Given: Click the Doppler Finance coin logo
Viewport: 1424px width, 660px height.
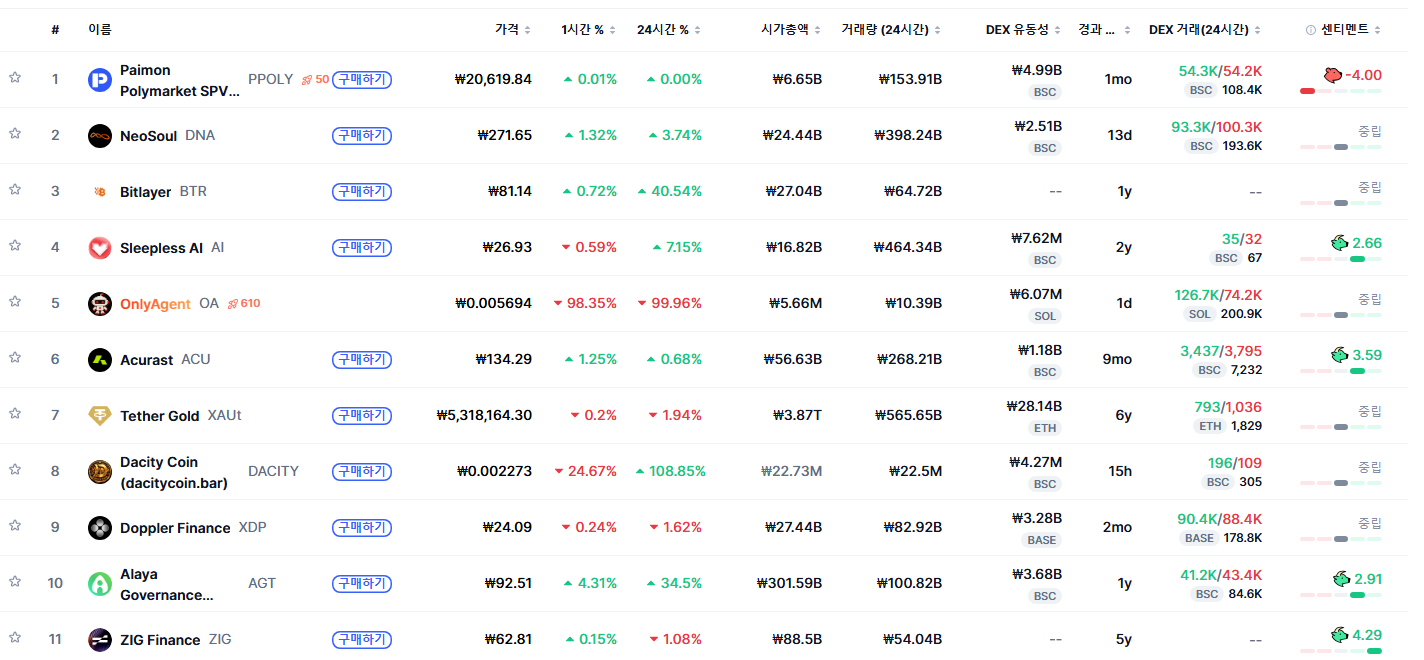Looking at the screenshot, I should click(100, 528).
